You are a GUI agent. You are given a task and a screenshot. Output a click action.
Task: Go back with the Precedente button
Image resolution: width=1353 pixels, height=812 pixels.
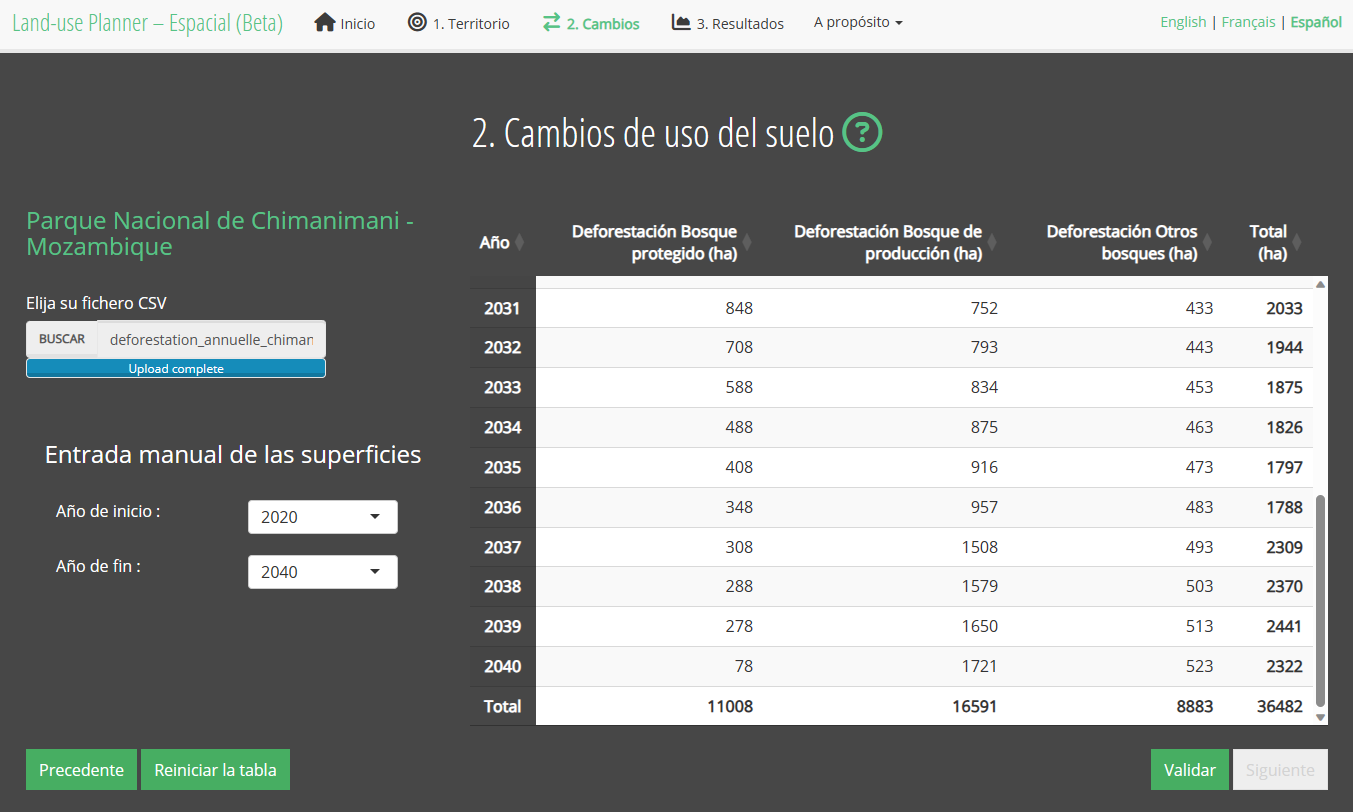(x=81, y=770)
